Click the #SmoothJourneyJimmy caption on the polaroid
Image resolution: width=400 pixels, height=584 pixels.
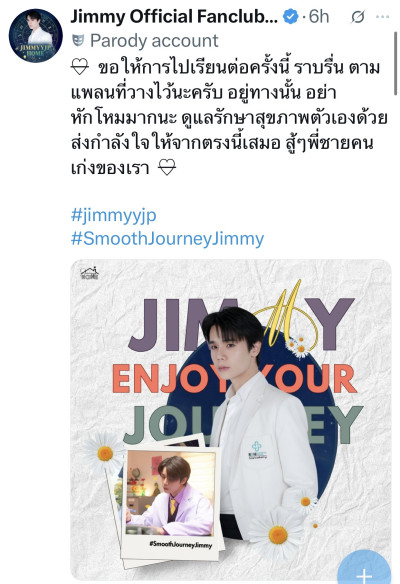(x=181, y=545)
